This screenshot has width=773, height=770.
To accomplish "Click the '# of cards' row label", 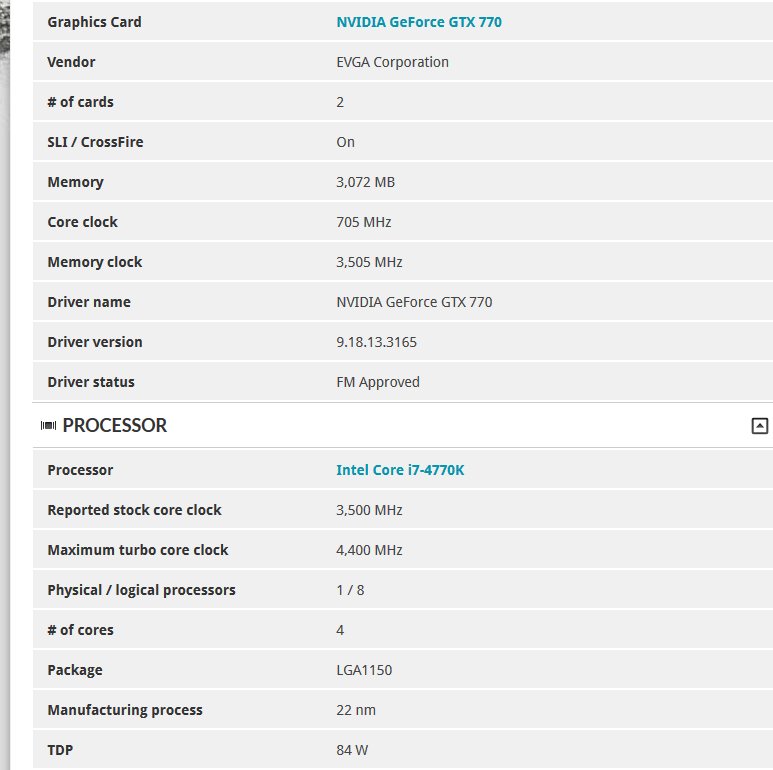I will (x=80, y=102).
